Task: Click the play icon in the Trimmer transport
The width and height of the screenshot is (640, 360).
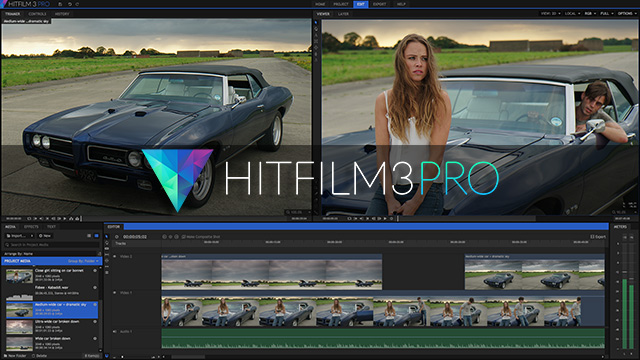Action: [64, 219]
